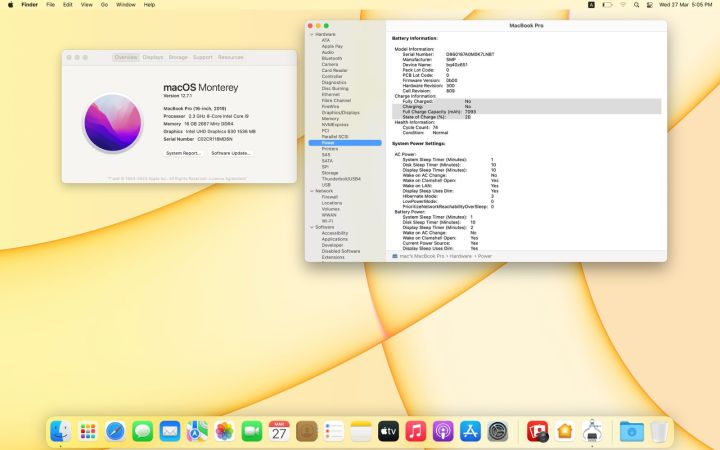Open the Go menu
Viewport: 720px width, 450px height.
click(104, 5)
